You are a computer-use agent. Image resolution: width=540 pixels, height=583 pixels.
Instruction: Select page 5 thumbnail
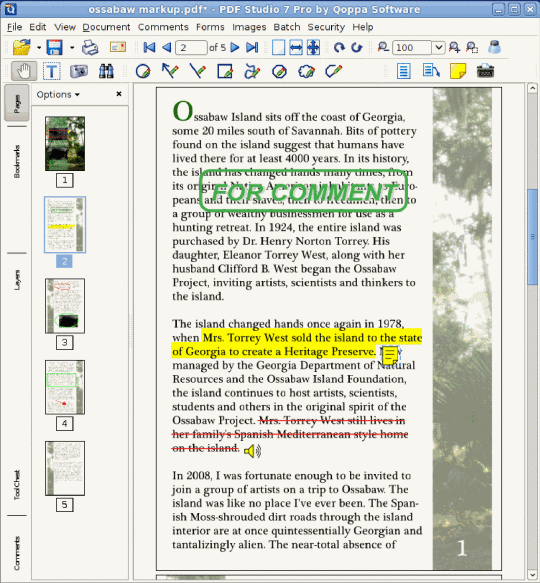click(x=65, y=468)
